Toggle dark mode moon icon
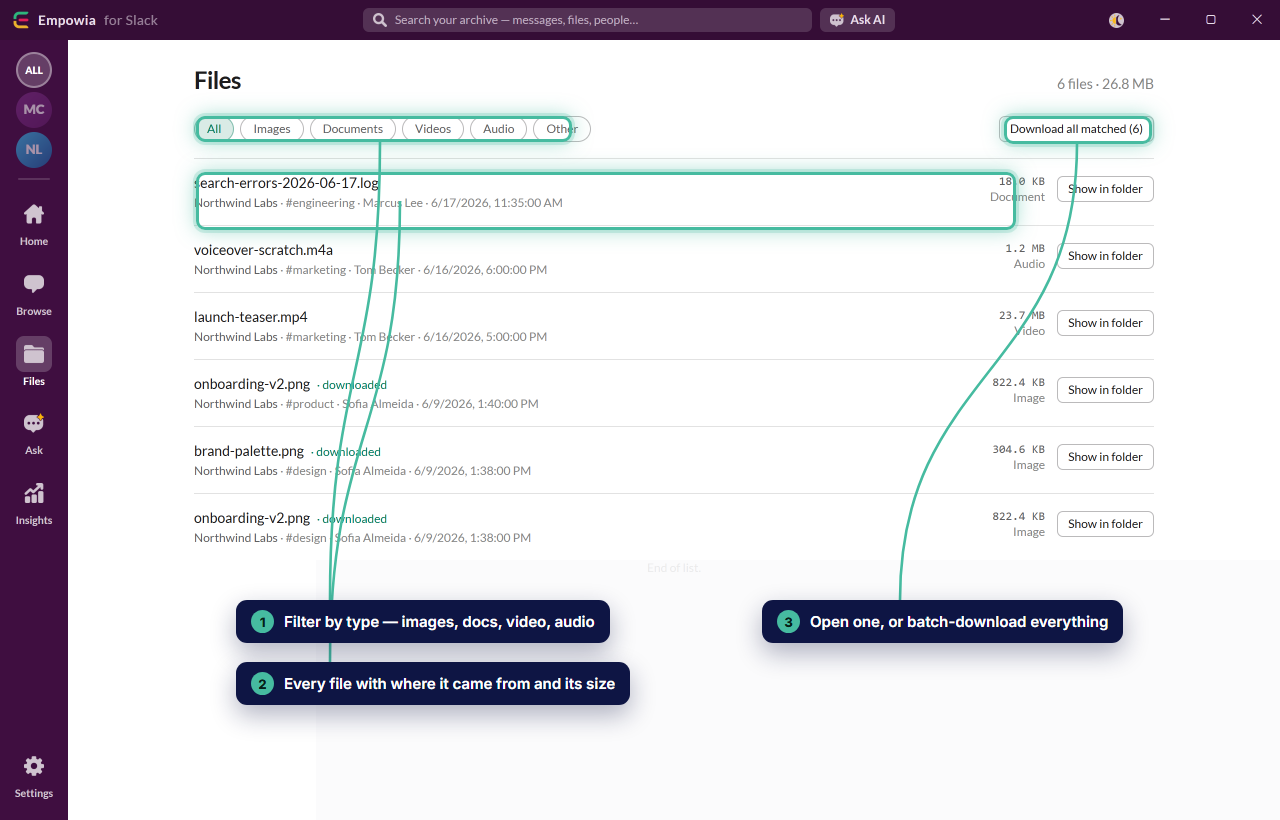The image size is (1280, 820). 1117,20
